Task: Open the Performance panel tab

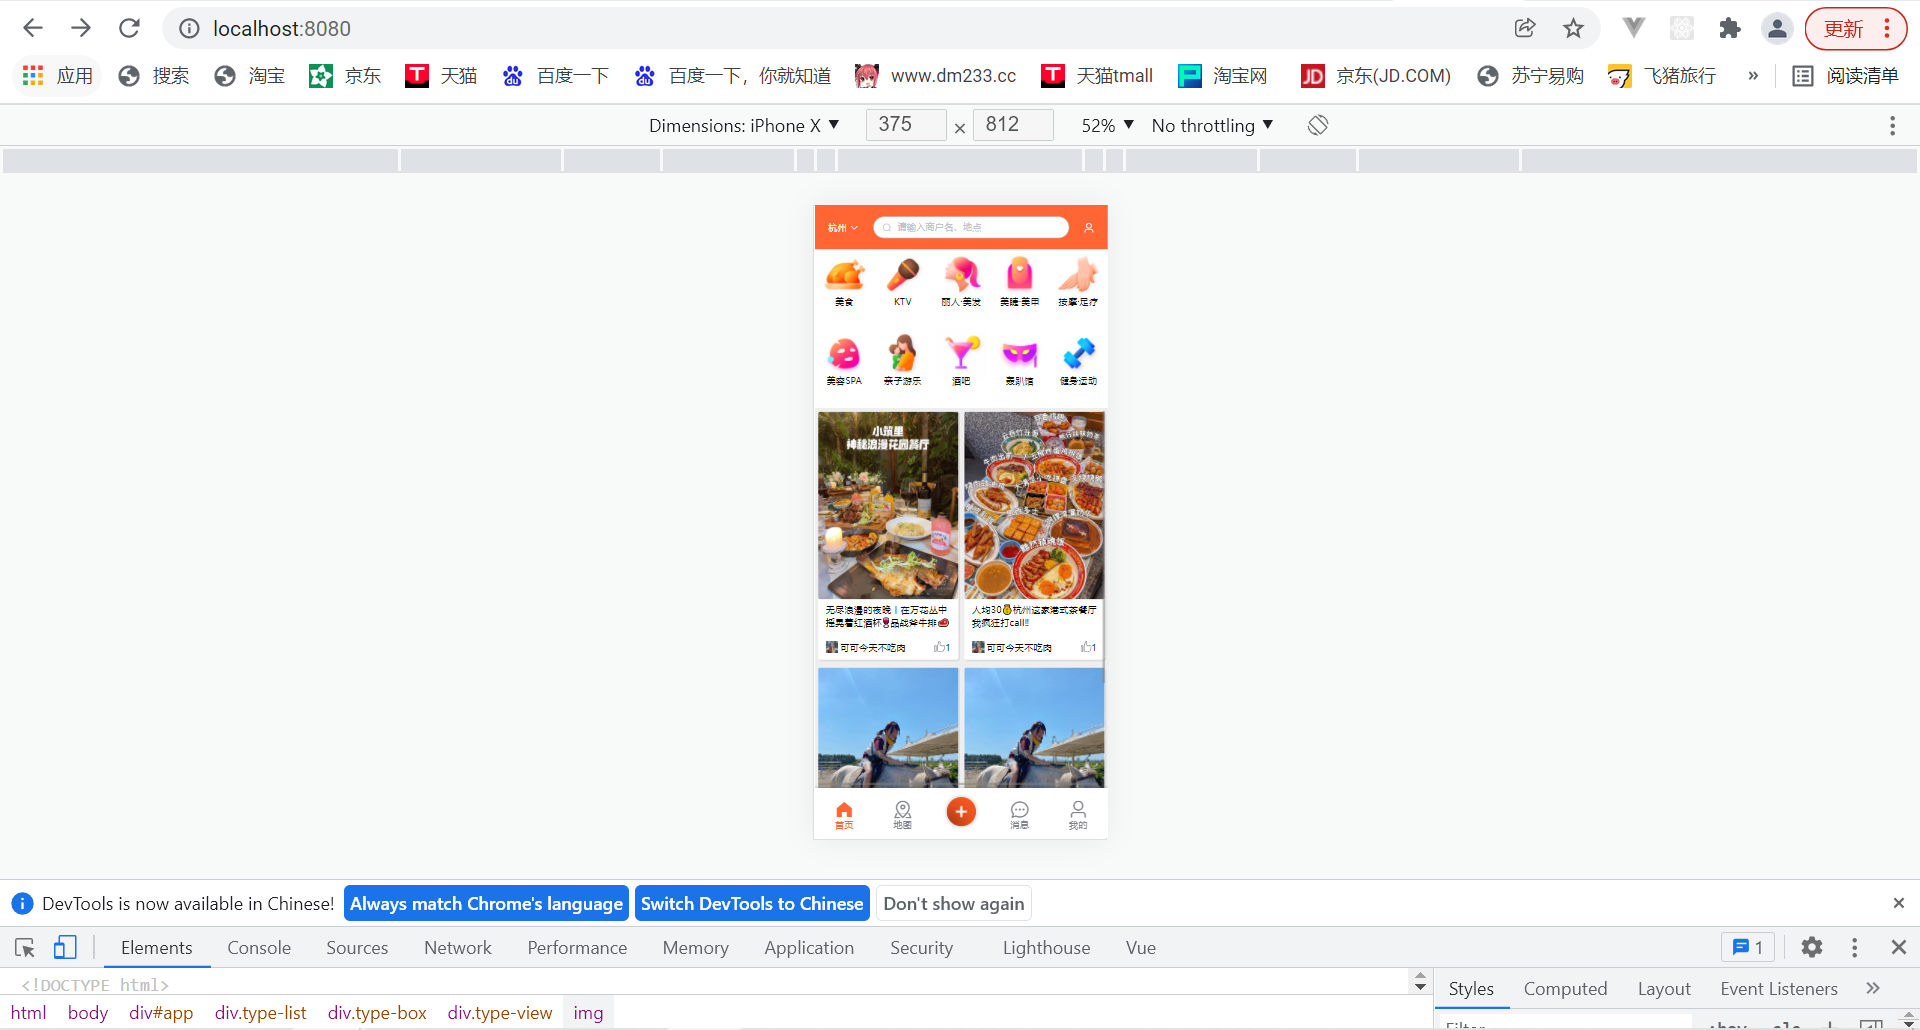Action: (577, 948)
